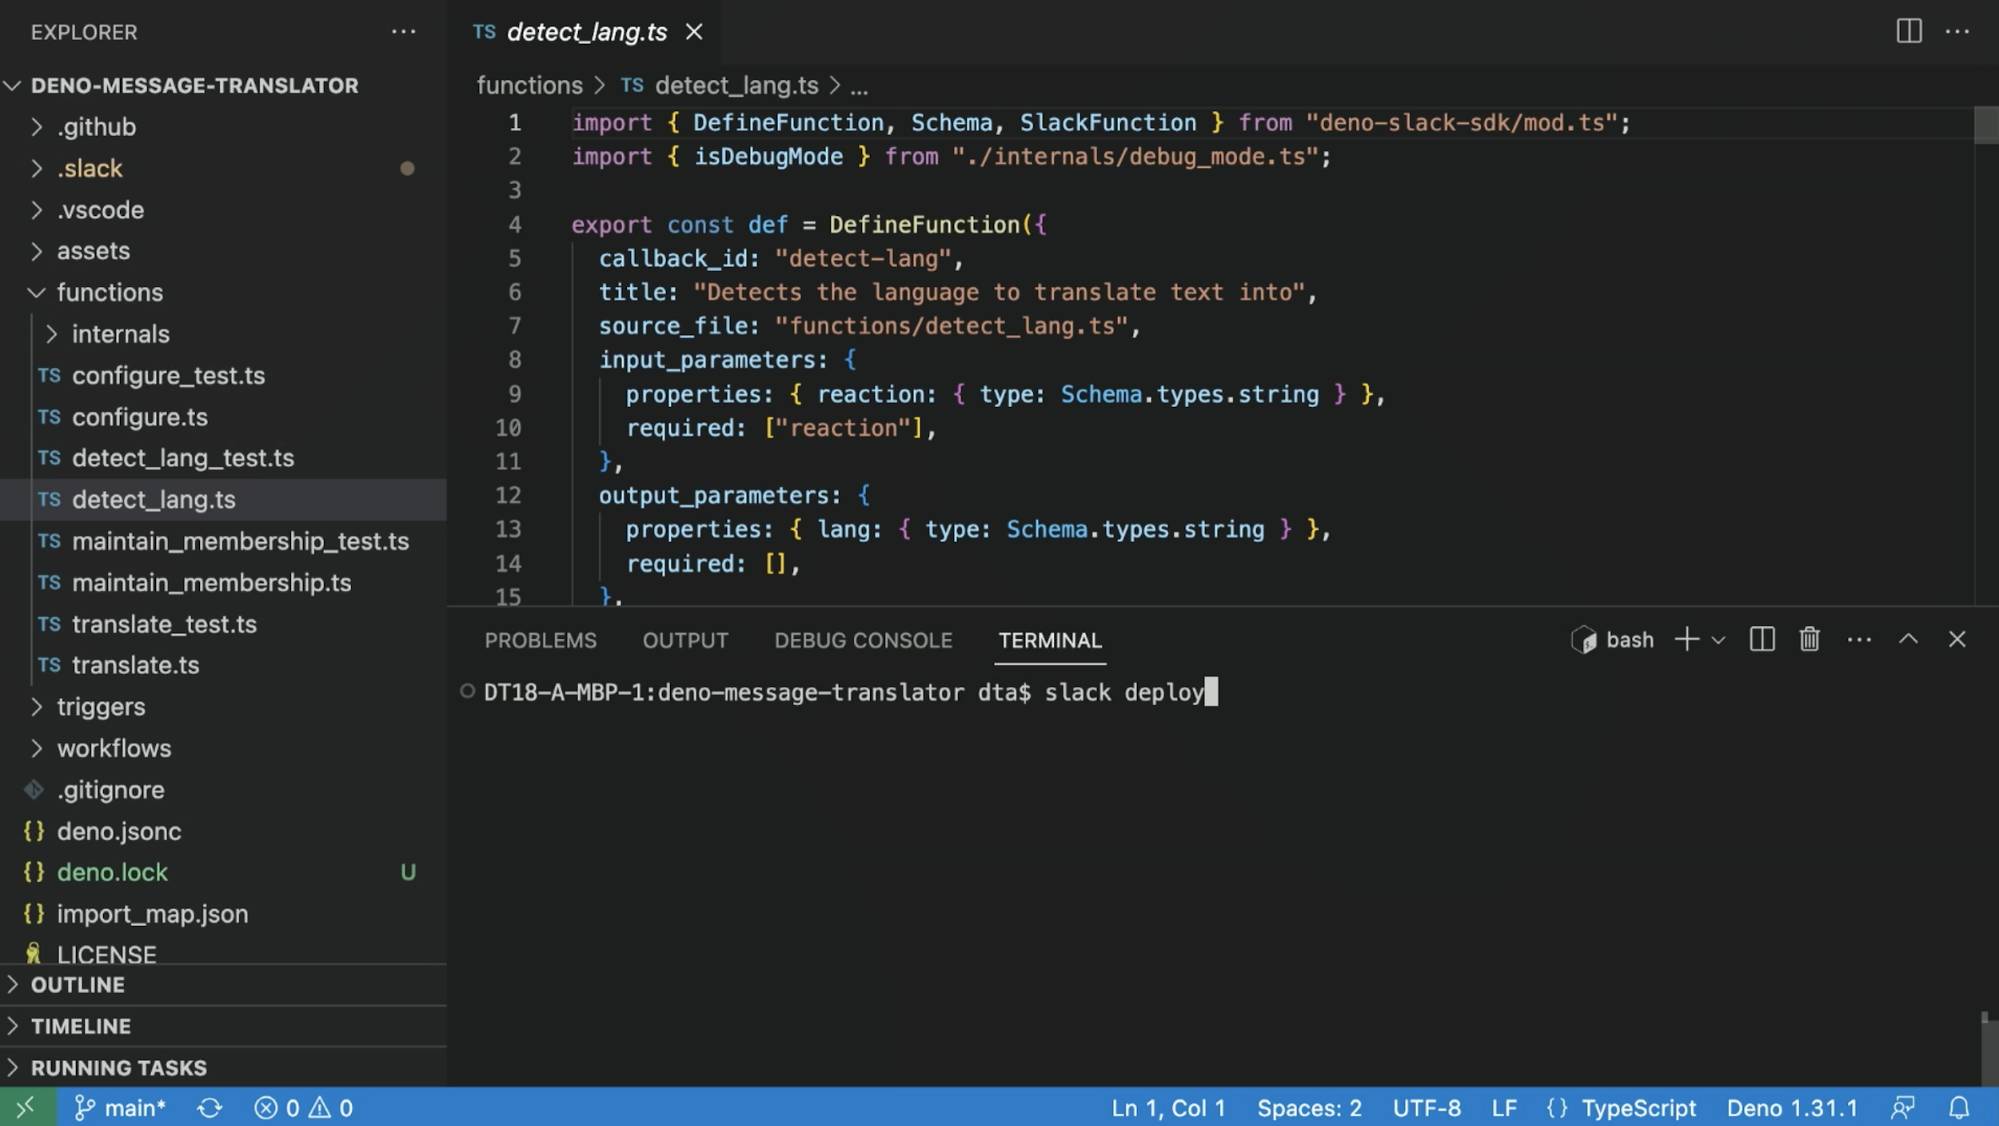Open the terminal profile dropdown next to bash
The height and width of the screenshot is (1126, 1999).
[1718, 639]
